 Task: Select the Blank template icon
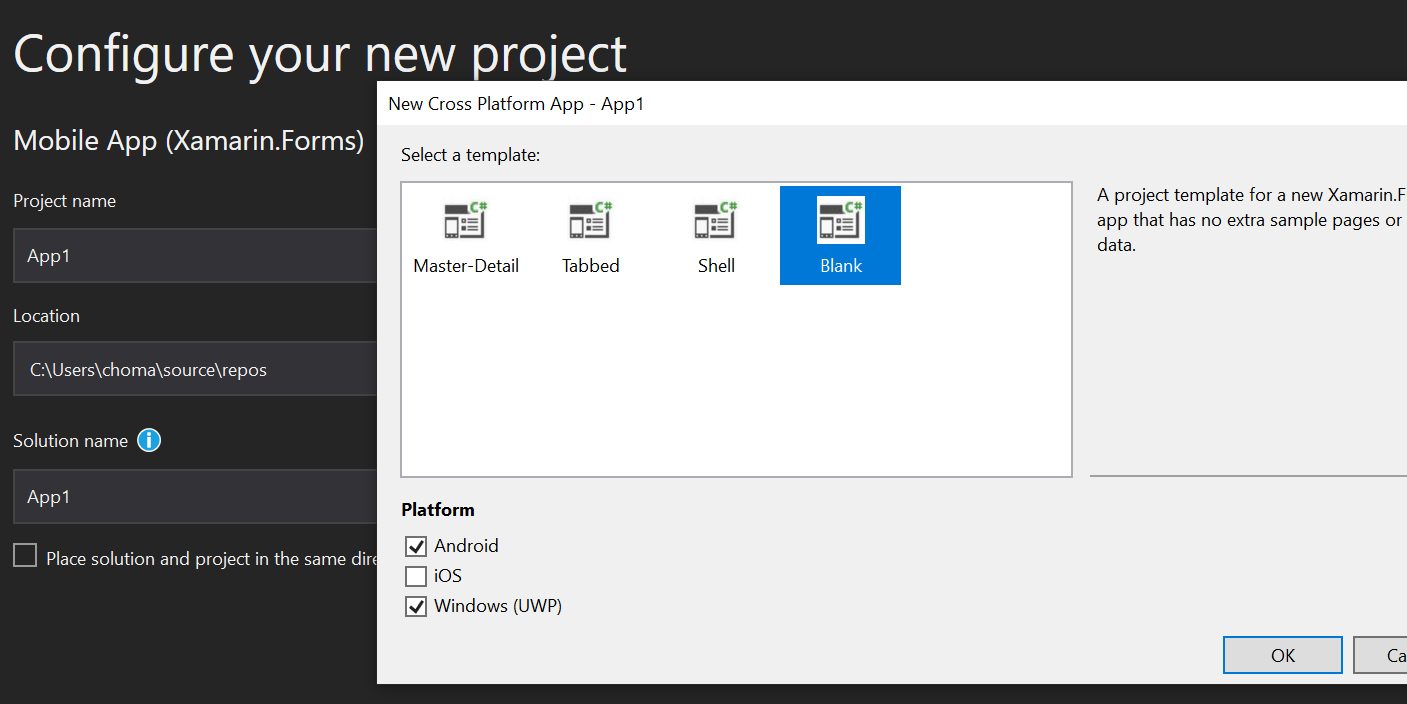pyautogui.click(x=841, y=220)
